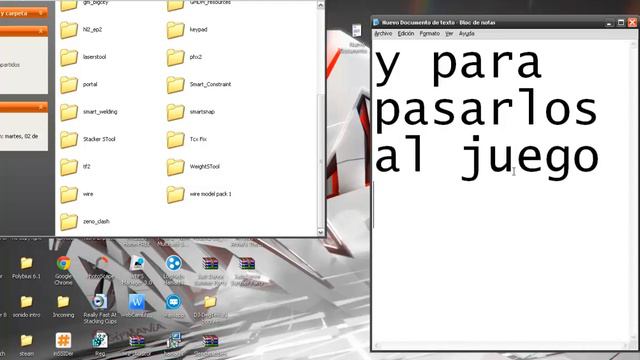Select the Incoming desktop folder

(x=63, y=307)
